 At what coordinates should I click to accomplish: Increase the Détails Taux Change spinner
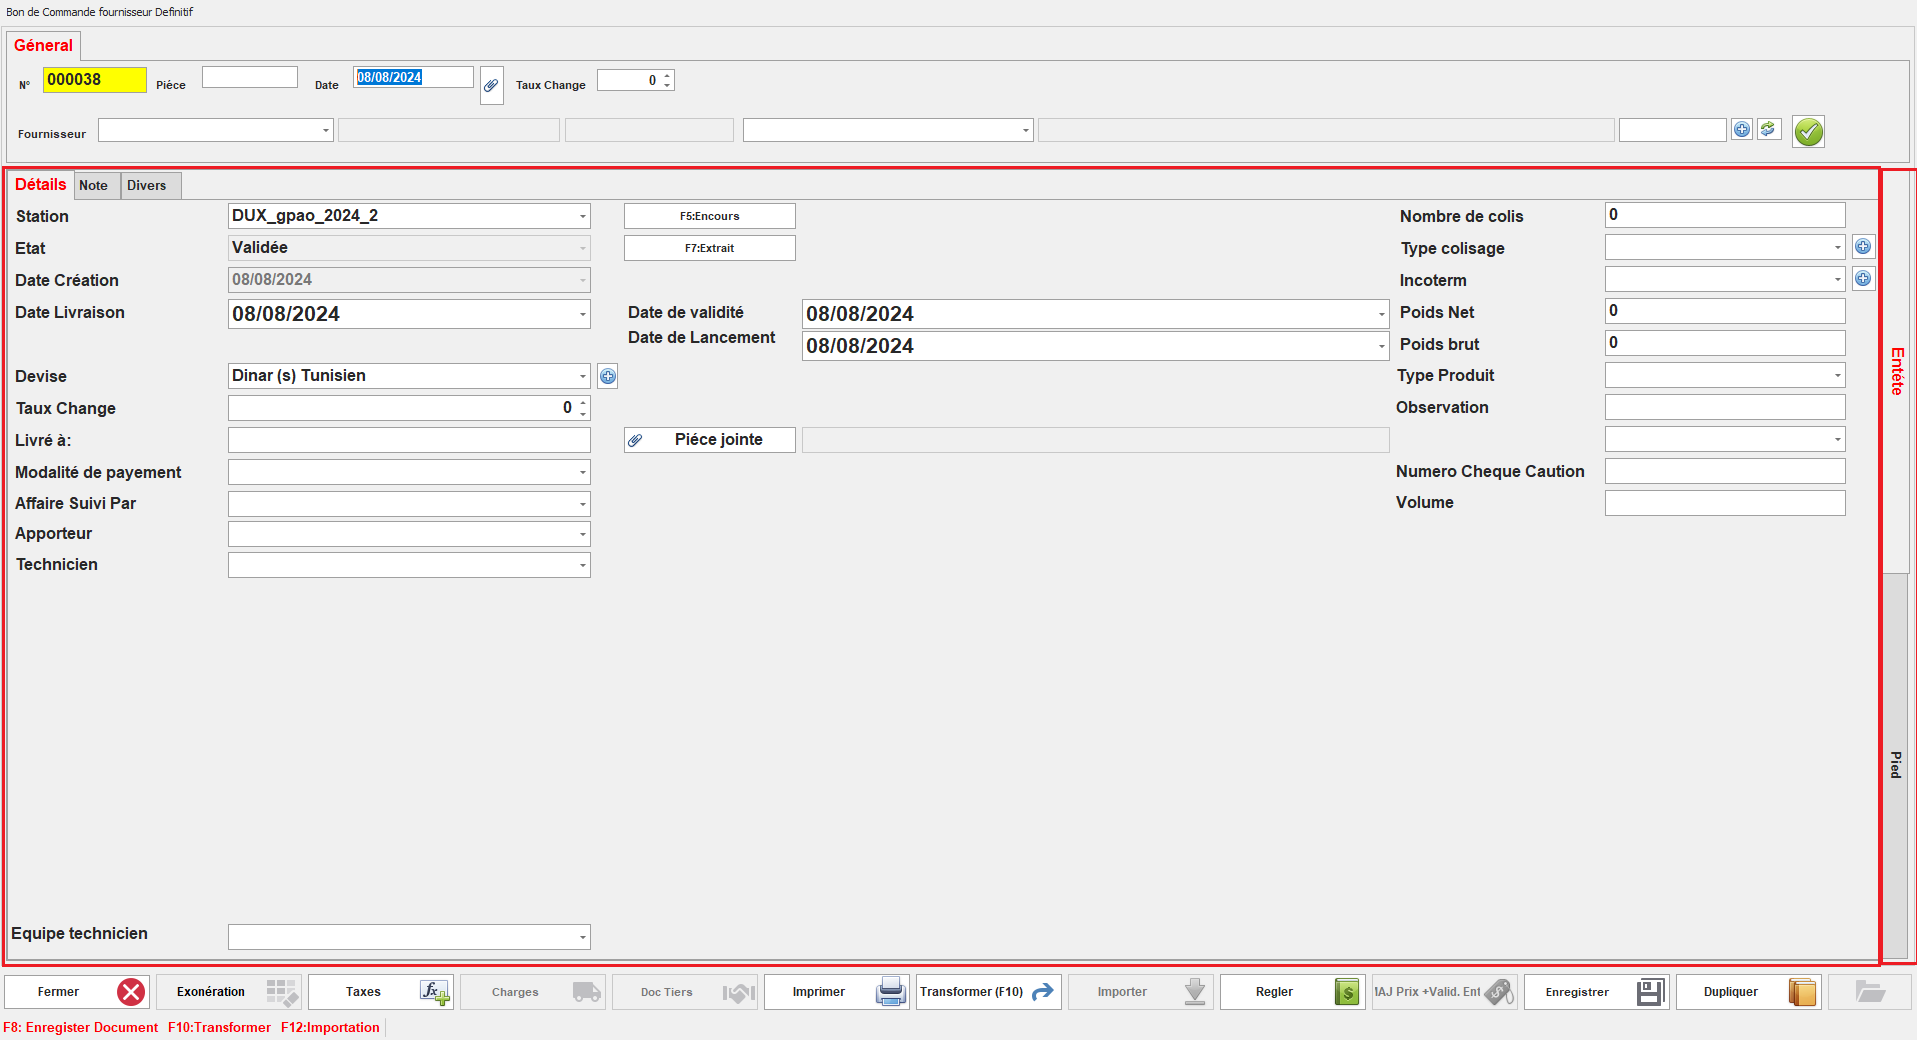(583, 402)
